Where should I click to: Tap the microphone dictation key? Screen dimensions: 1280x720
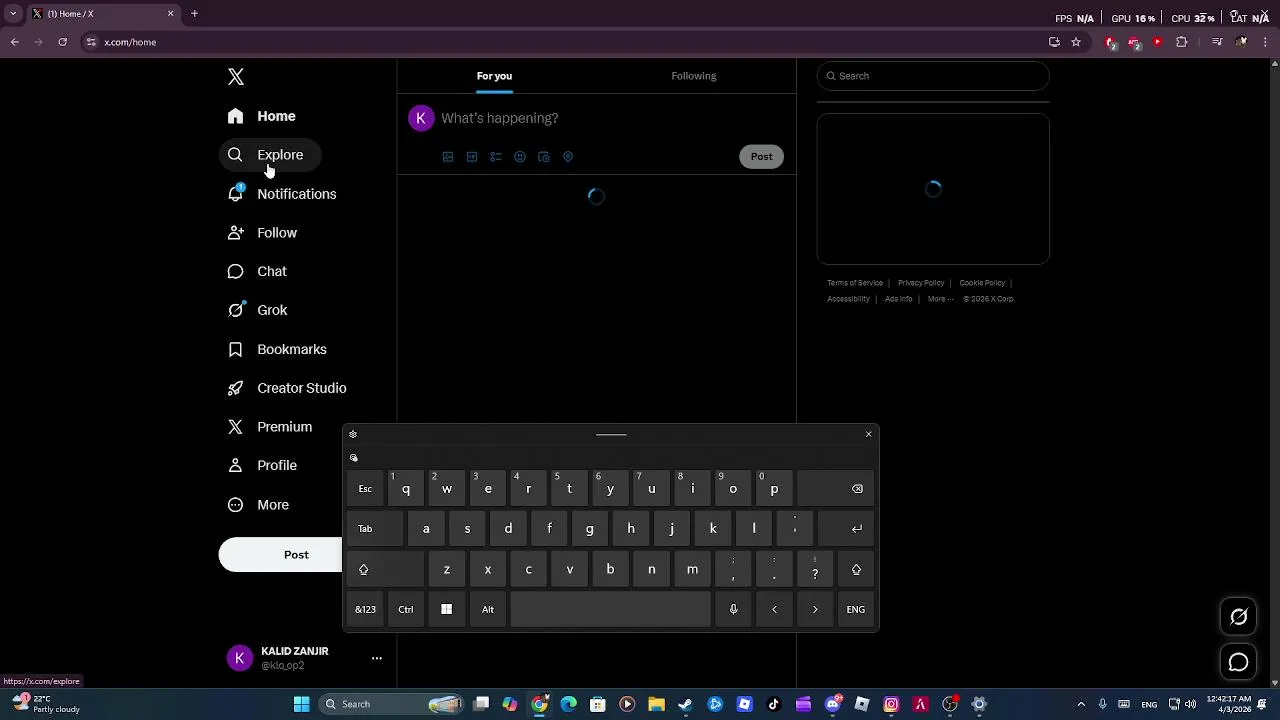tap(733, 610)
